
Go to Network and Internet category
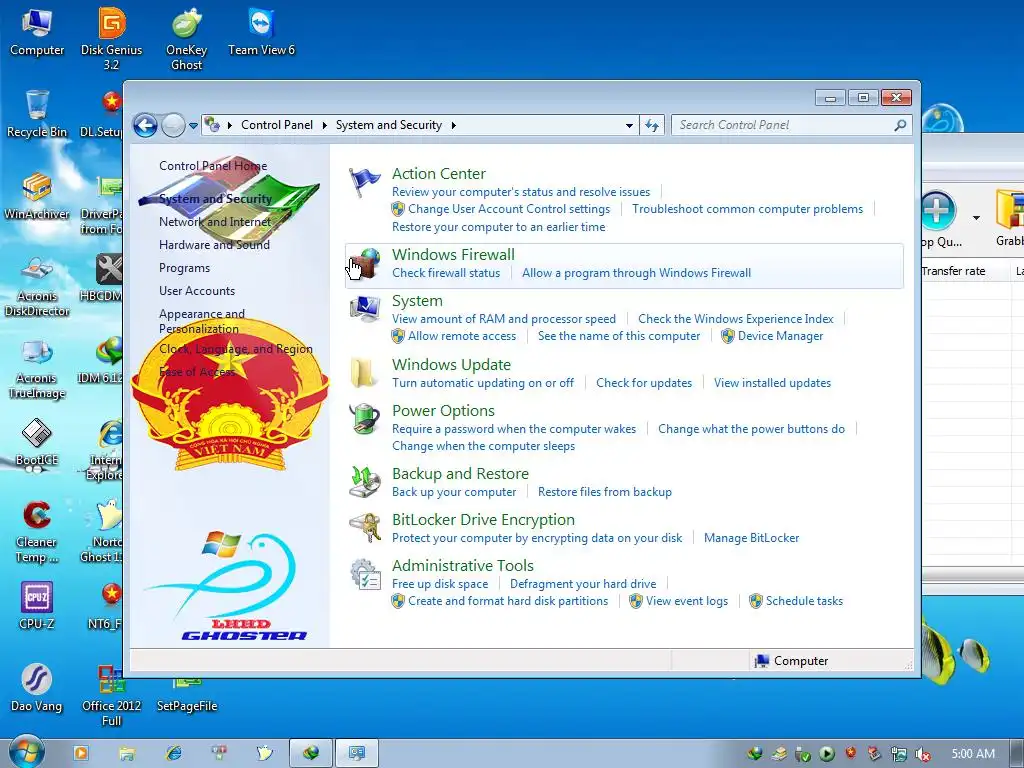click(x=215, y=222)
